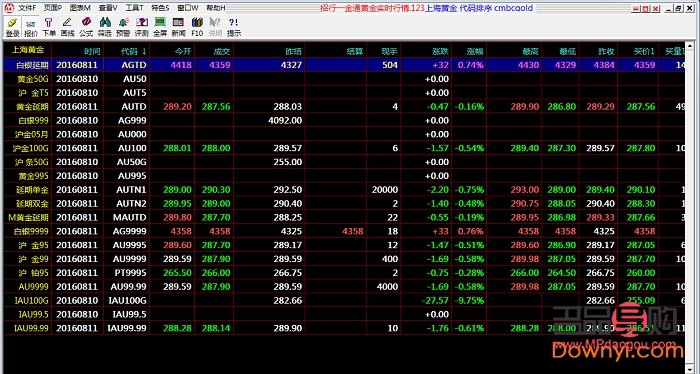Click the F10 books icon

coord(197,27)
